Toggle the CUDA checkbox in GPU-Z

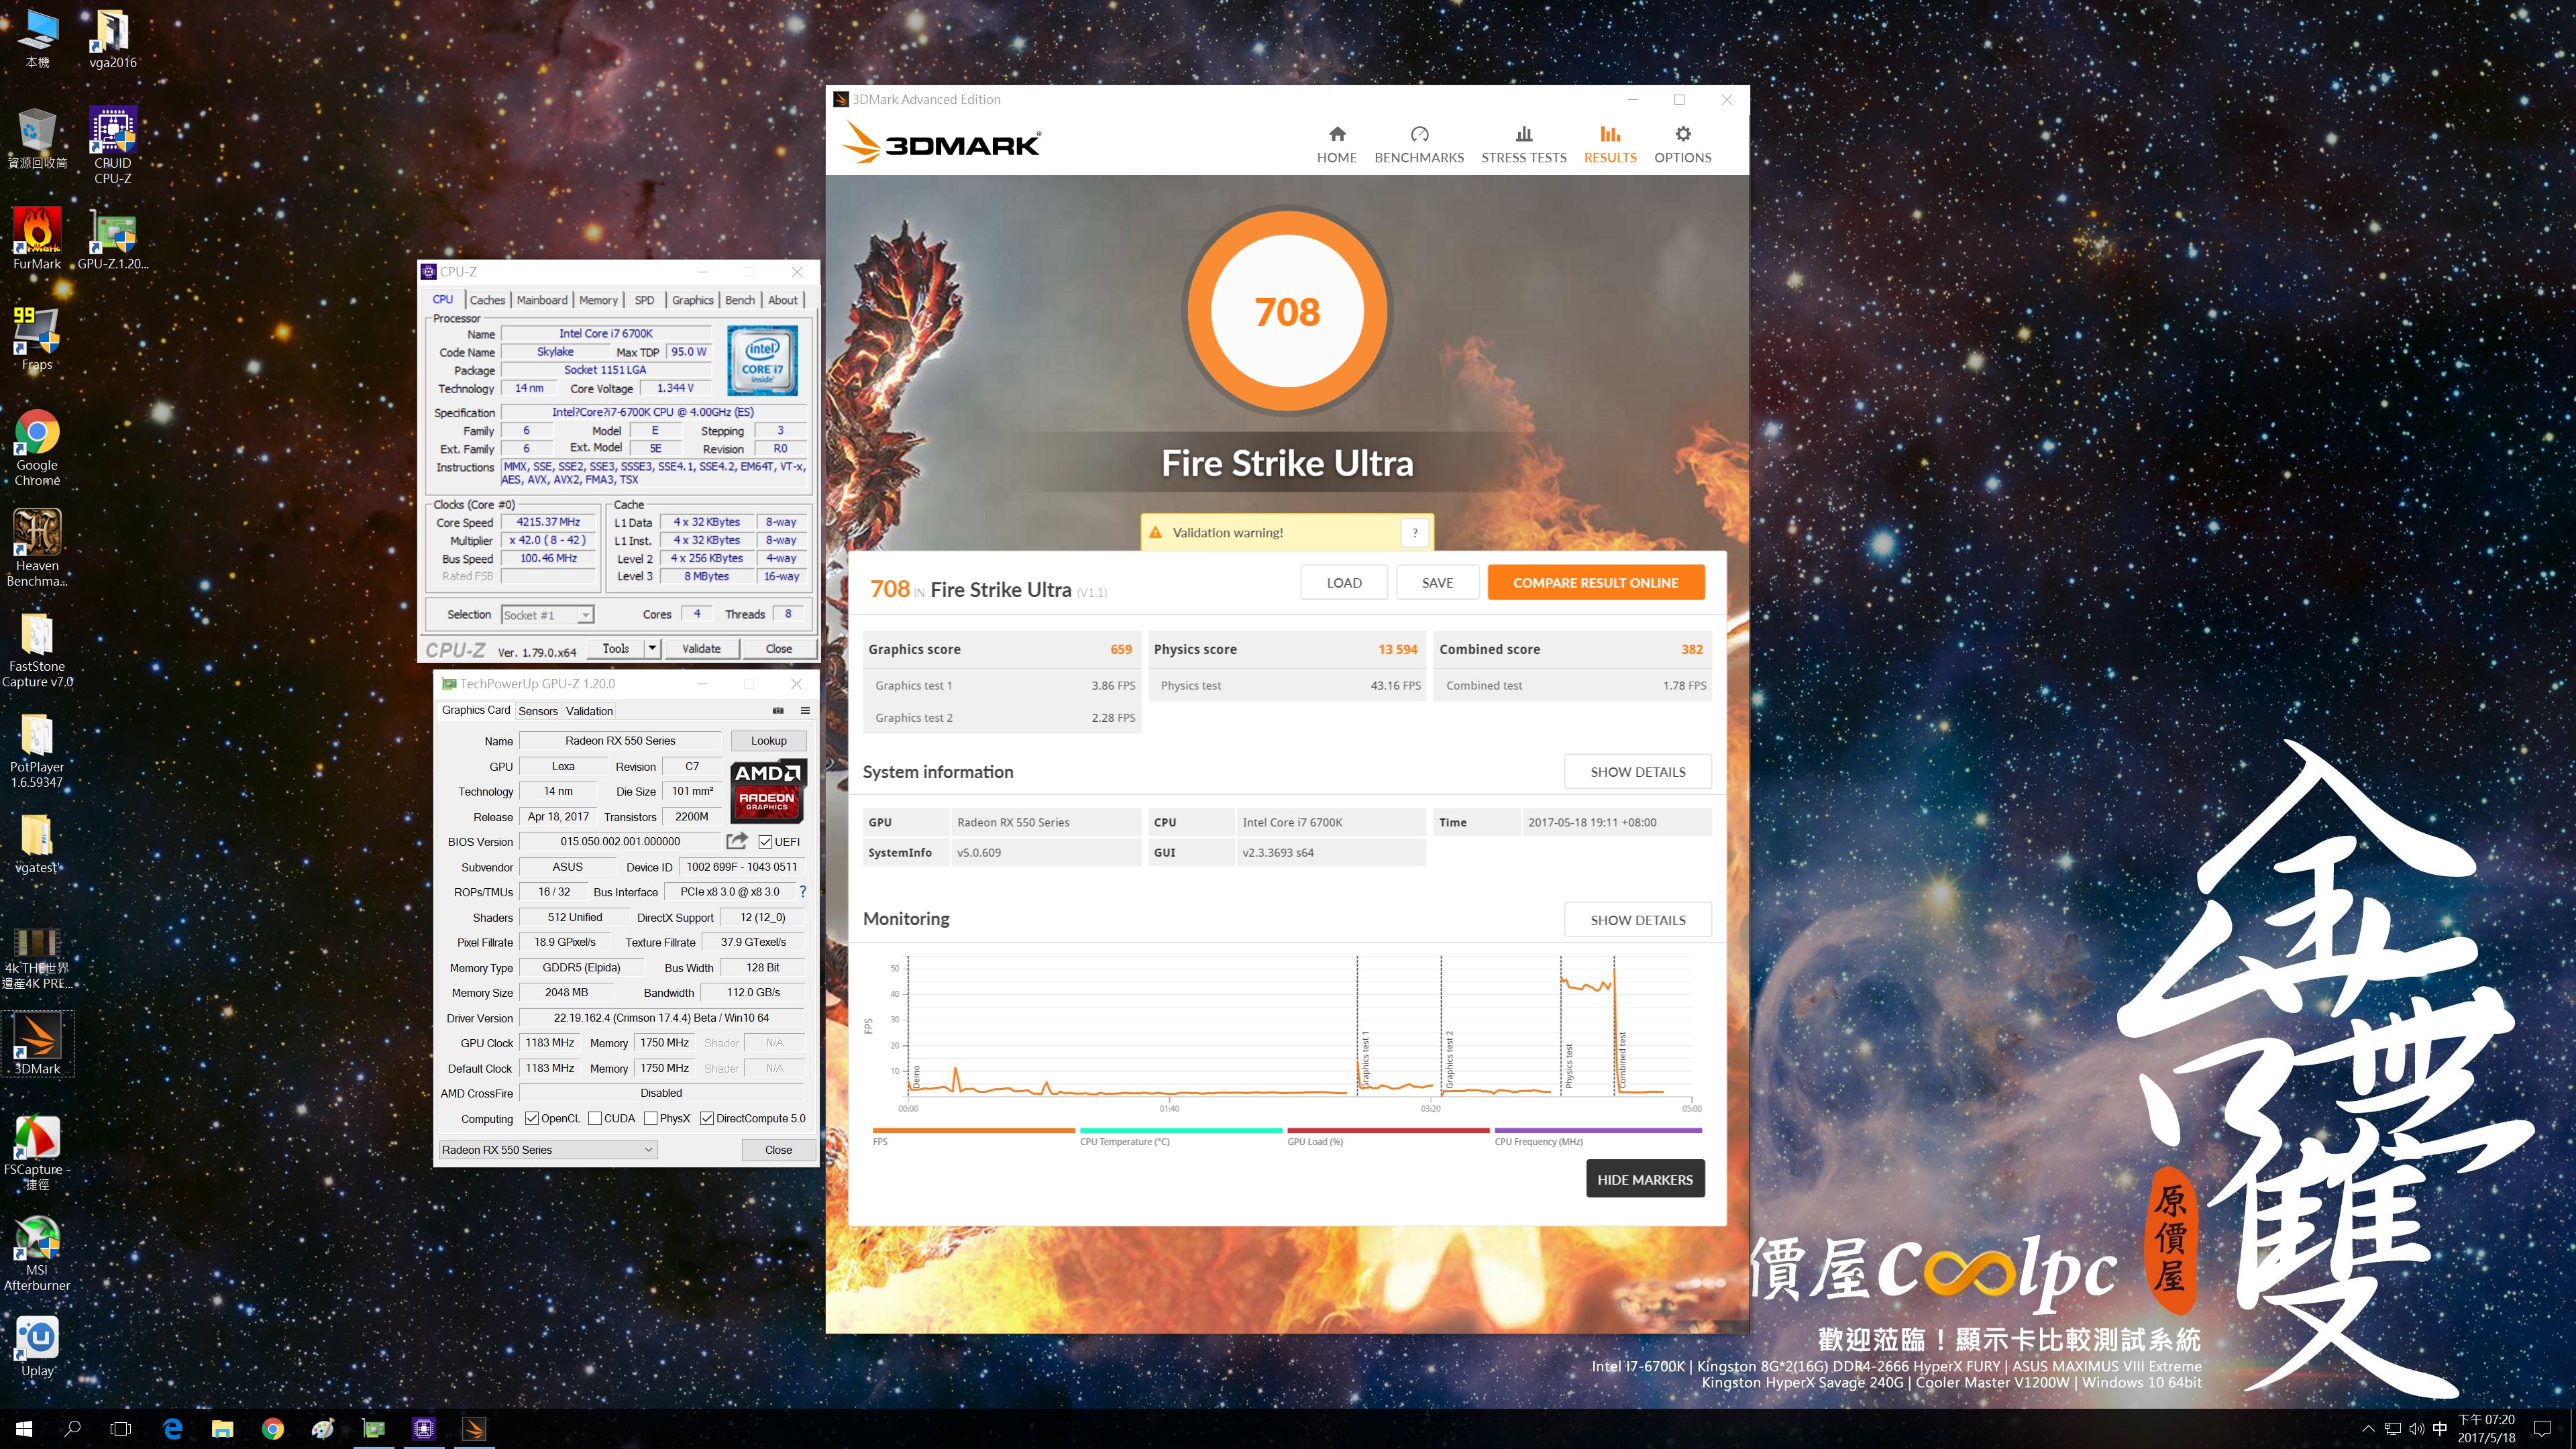click(595, 1118)
